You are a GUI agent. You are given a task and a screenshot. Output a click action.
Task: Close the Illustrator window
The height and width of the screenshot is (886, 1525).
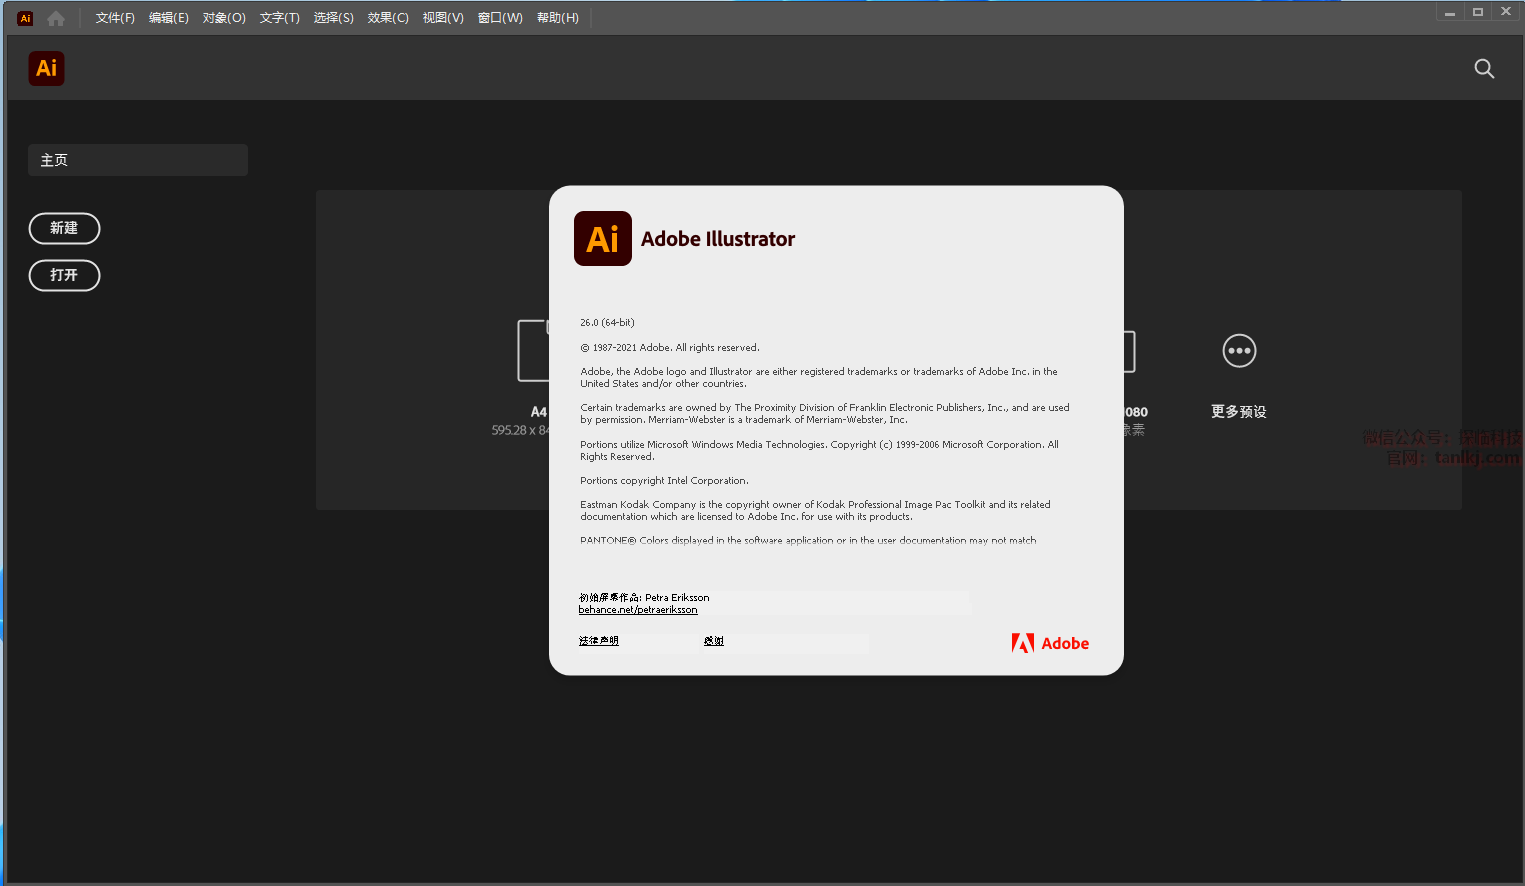[x=1506, y=12]
